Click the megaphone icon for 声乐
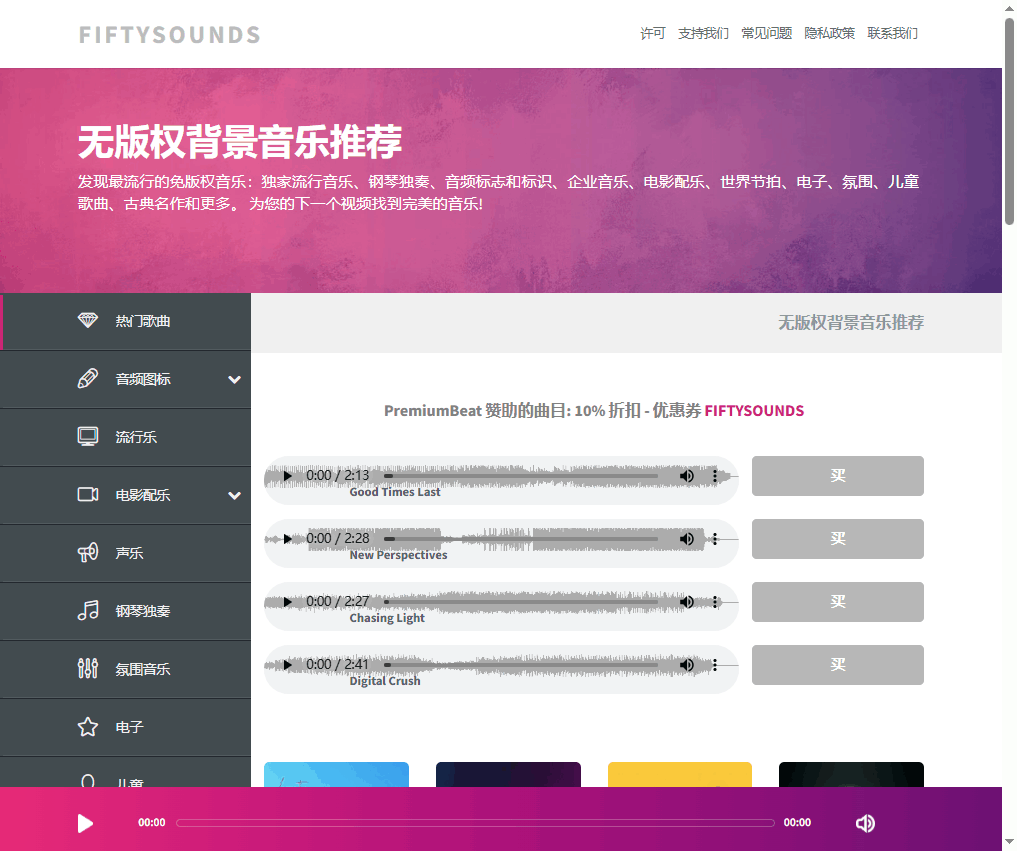 coord(88,553)
